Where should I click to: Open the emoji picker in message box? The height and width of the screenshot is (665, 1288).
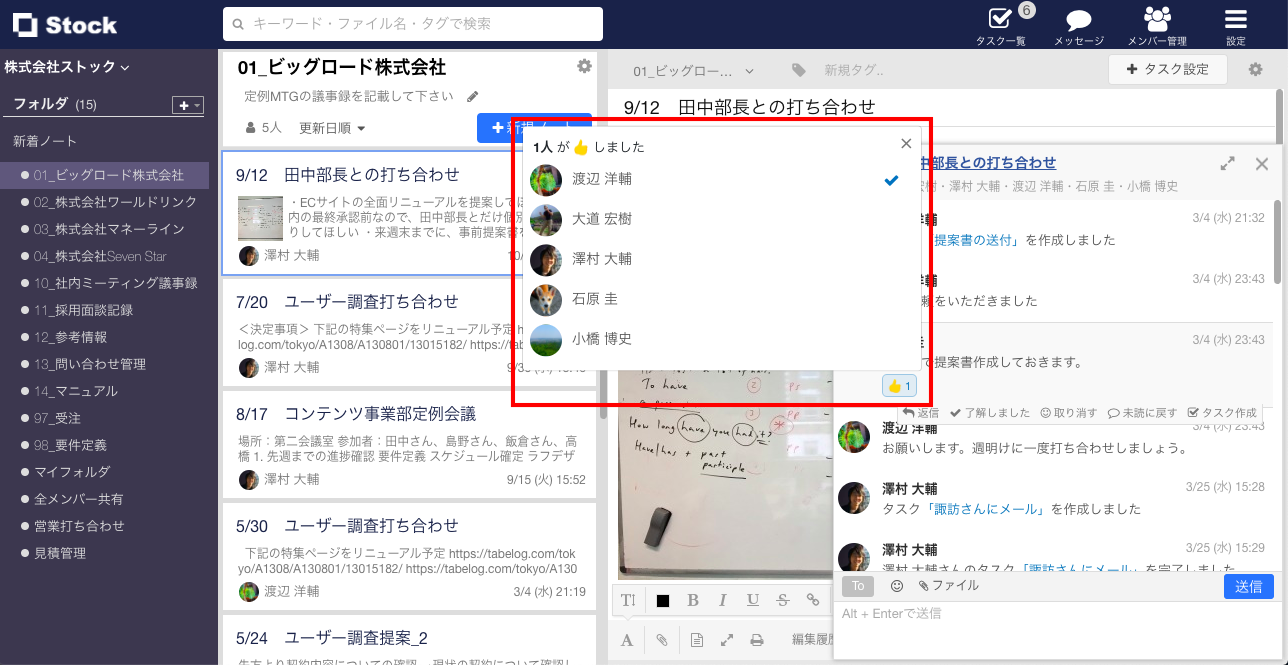[x=896, y=586]
